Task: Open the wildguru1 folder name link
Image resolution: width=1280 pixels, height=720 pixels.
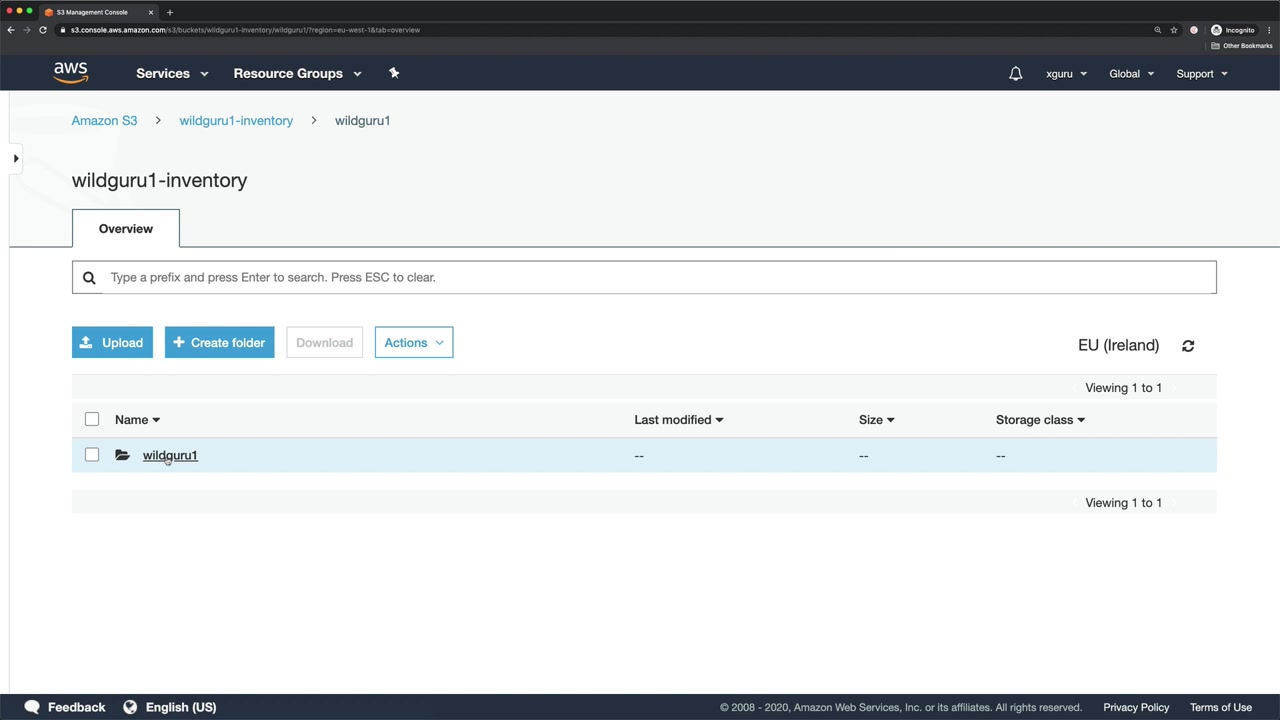Action: [170, 456]
